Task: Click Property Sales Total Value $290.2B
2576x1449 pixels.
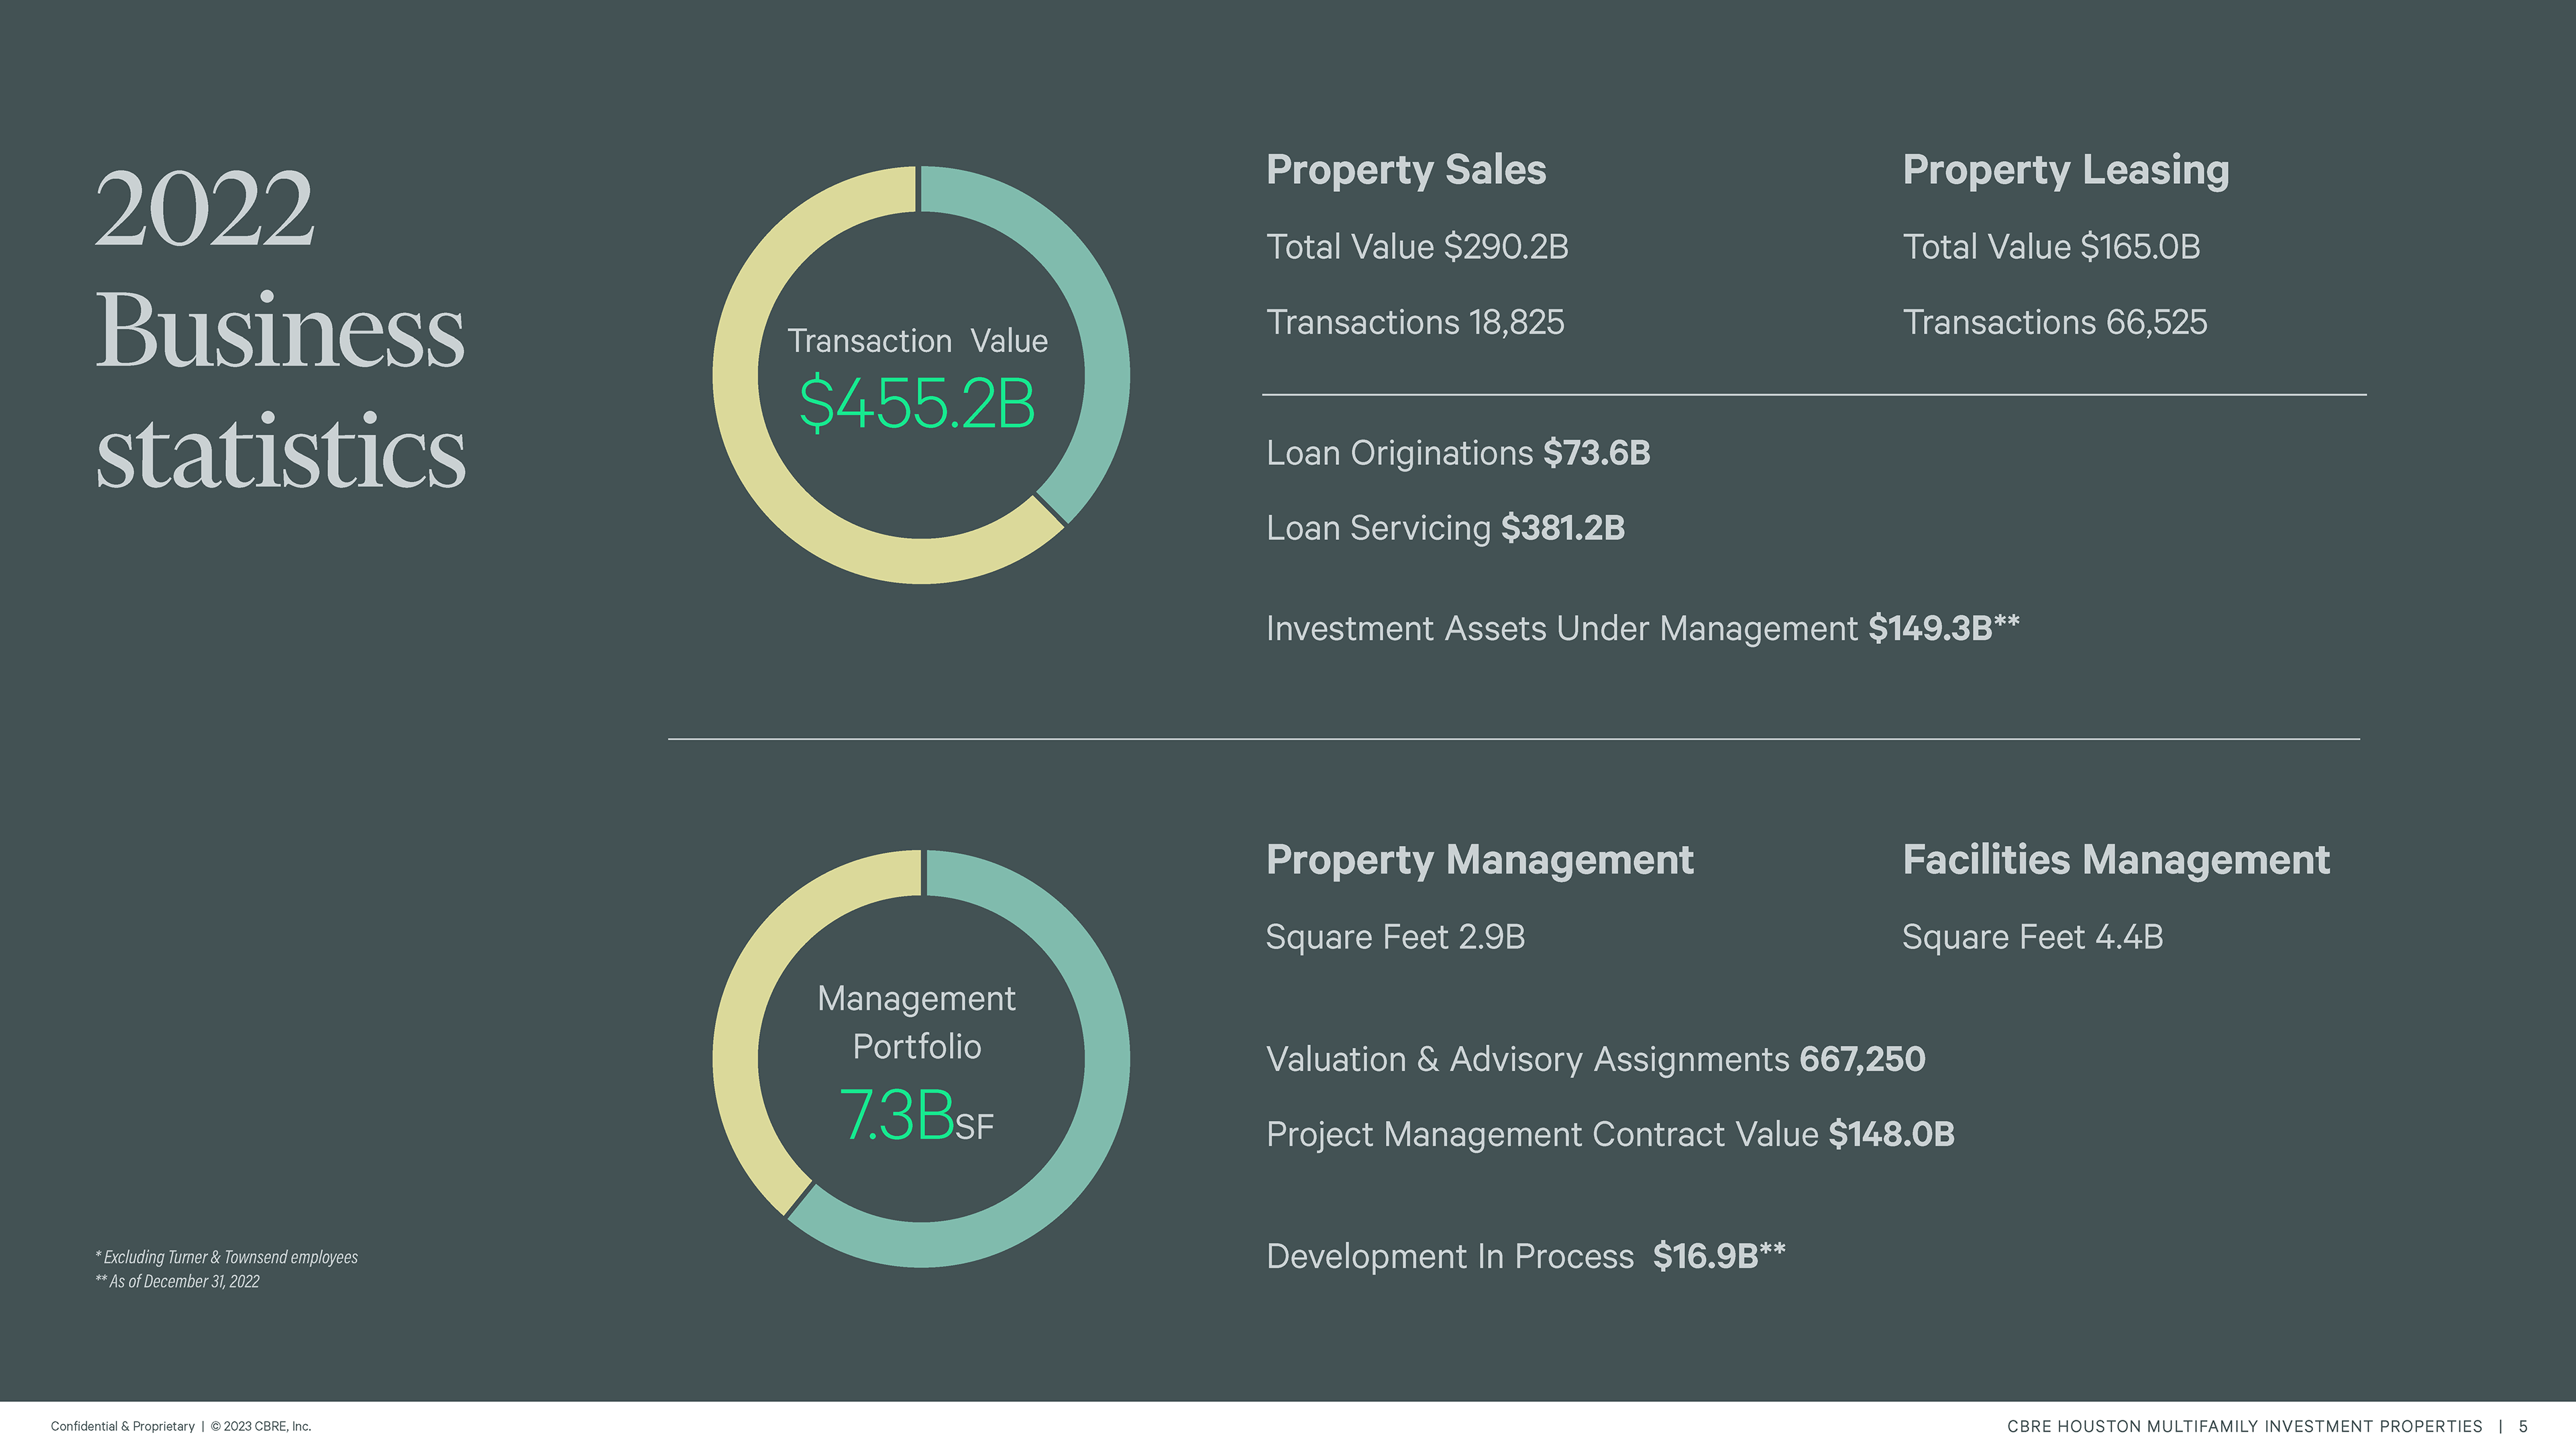Action: 1416,247
